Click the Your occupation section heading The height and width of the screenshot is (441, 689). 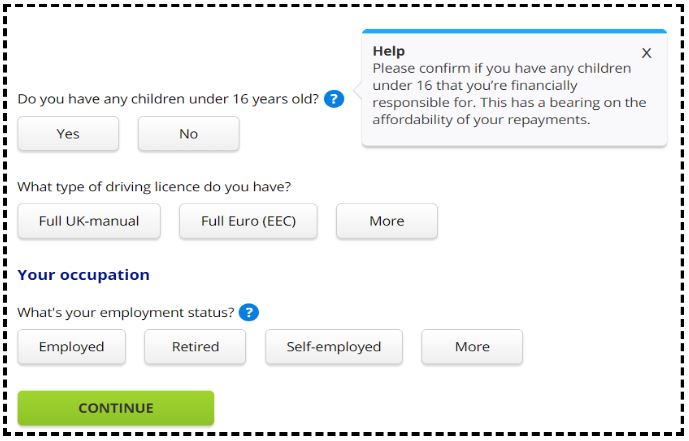click(83, 275)
